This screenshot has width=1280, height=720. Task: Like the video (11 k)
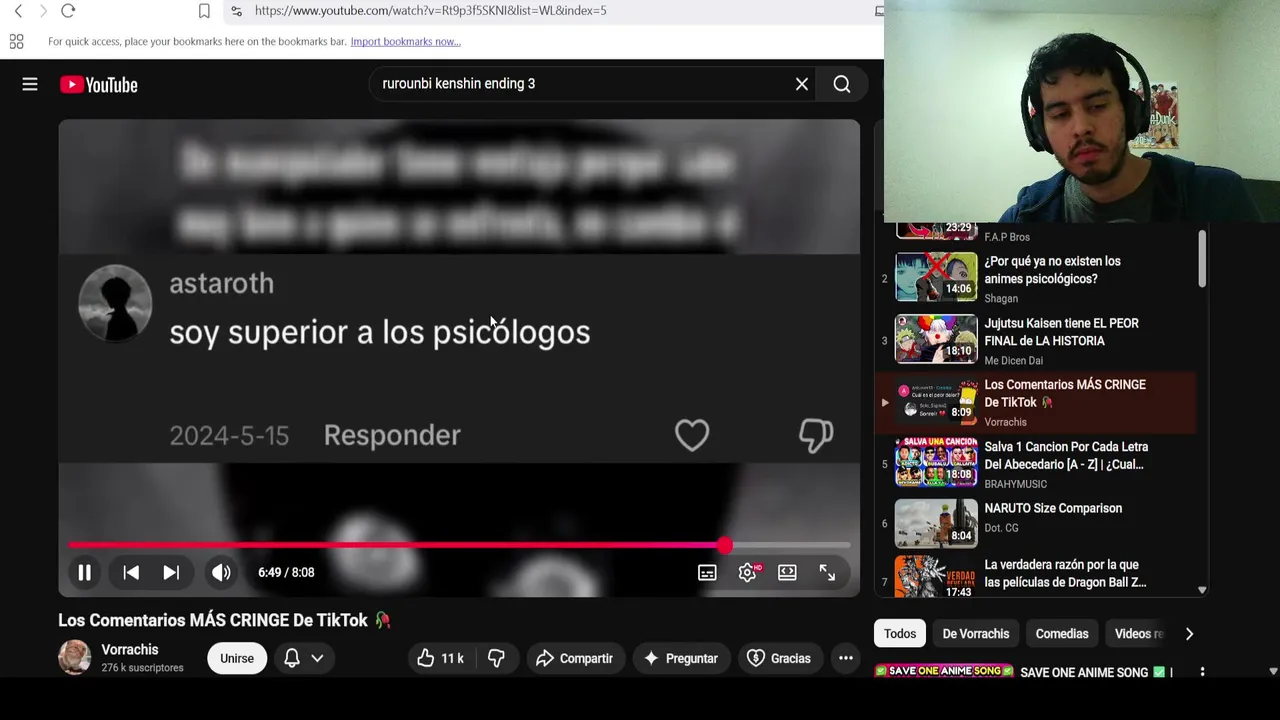tap(440, 658)
